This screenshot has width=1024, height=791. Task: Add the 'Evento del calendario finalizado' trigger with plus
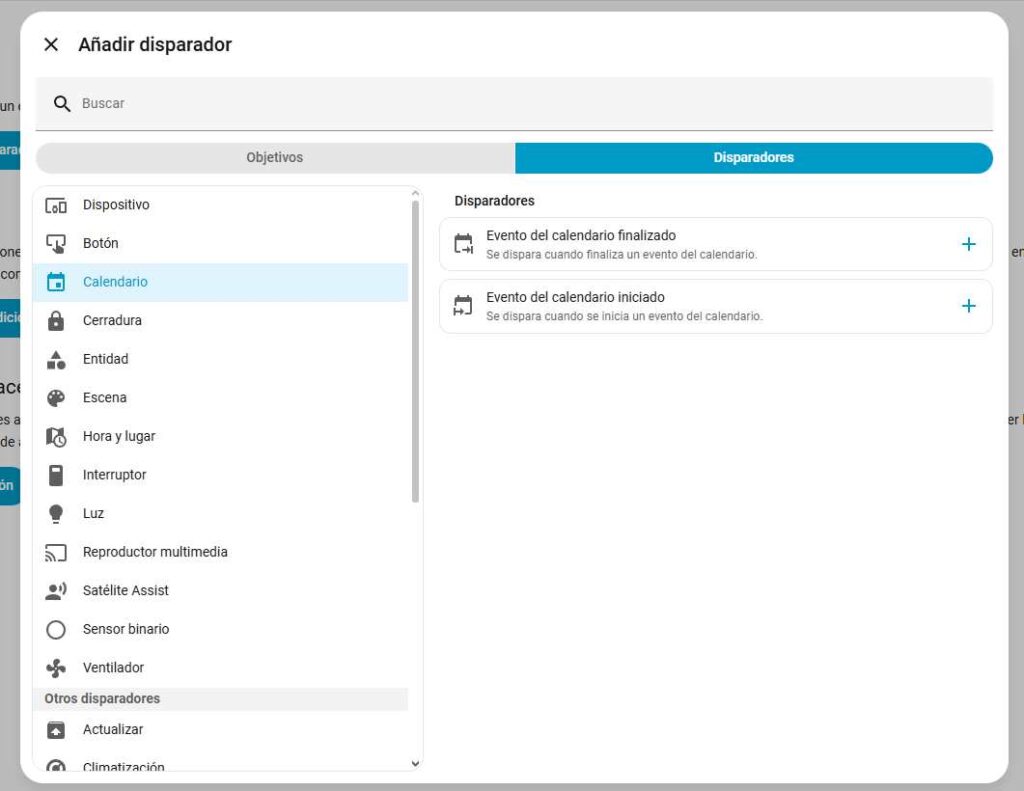[968, 244]
